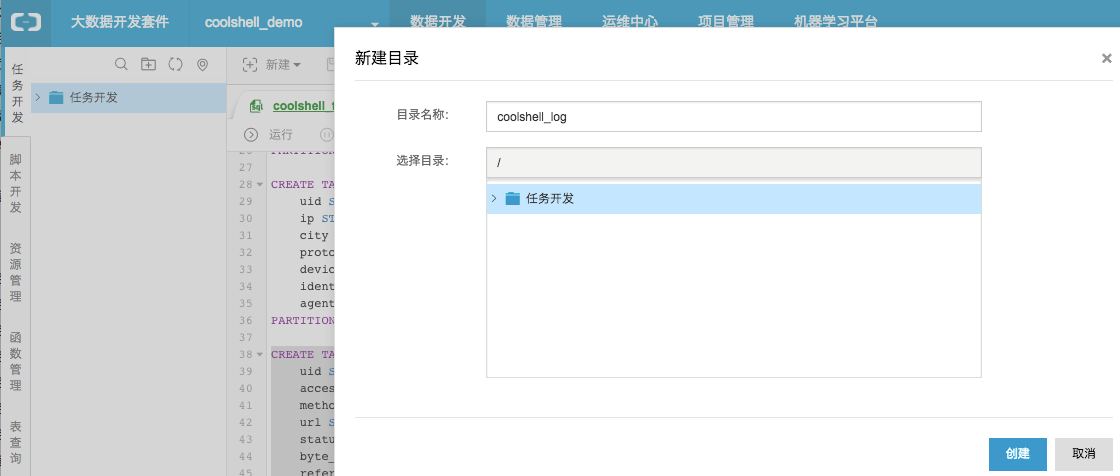Click the 目录名称: label
1120x476 pixels.
(x=423, y=114)
